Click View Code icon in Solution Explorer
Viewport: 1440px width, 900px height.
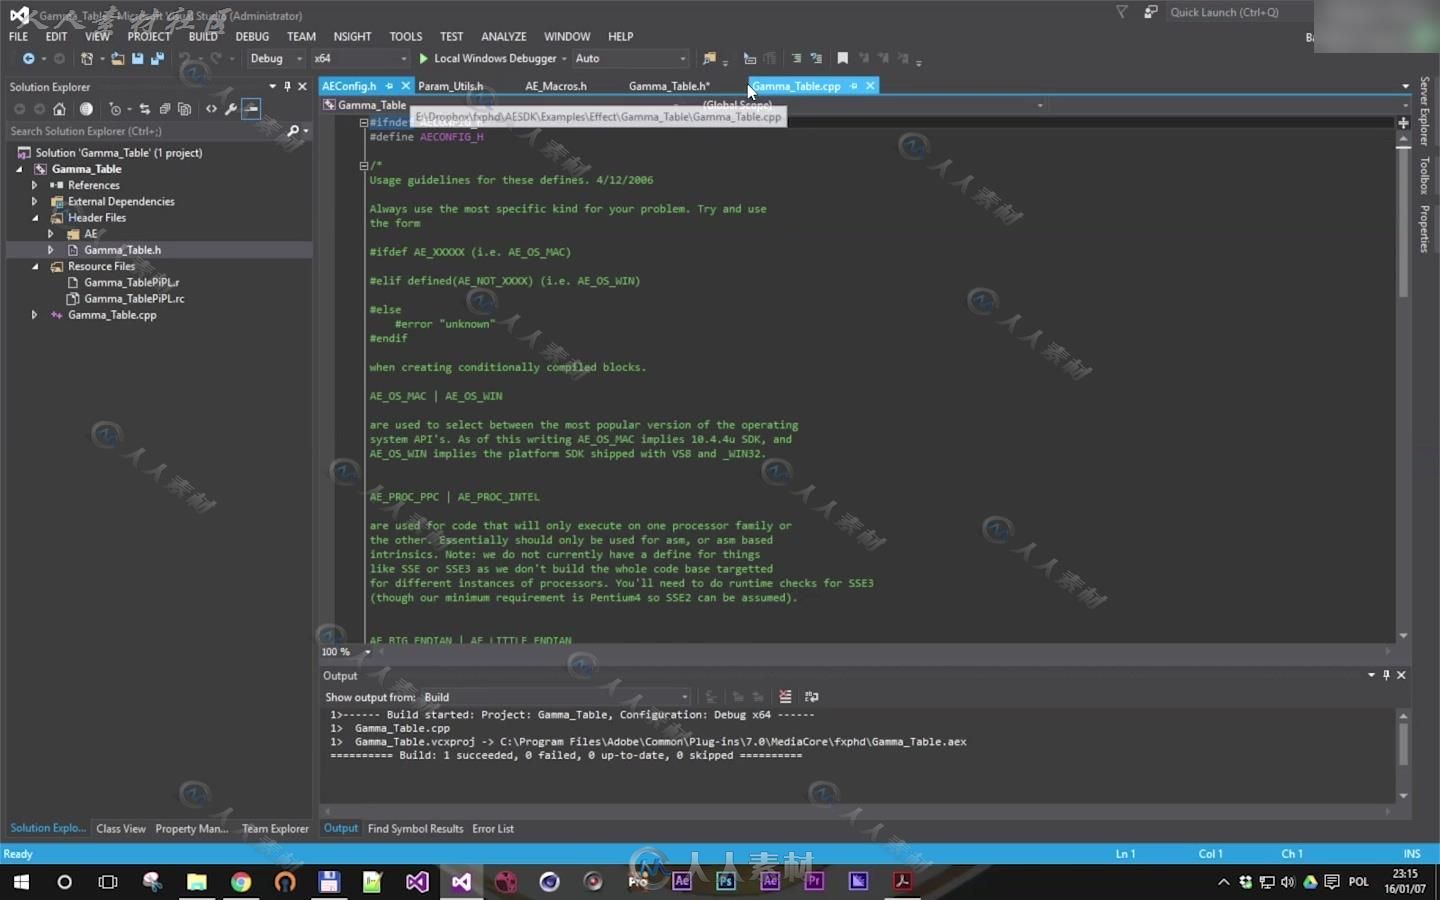(x=211, y=109)
